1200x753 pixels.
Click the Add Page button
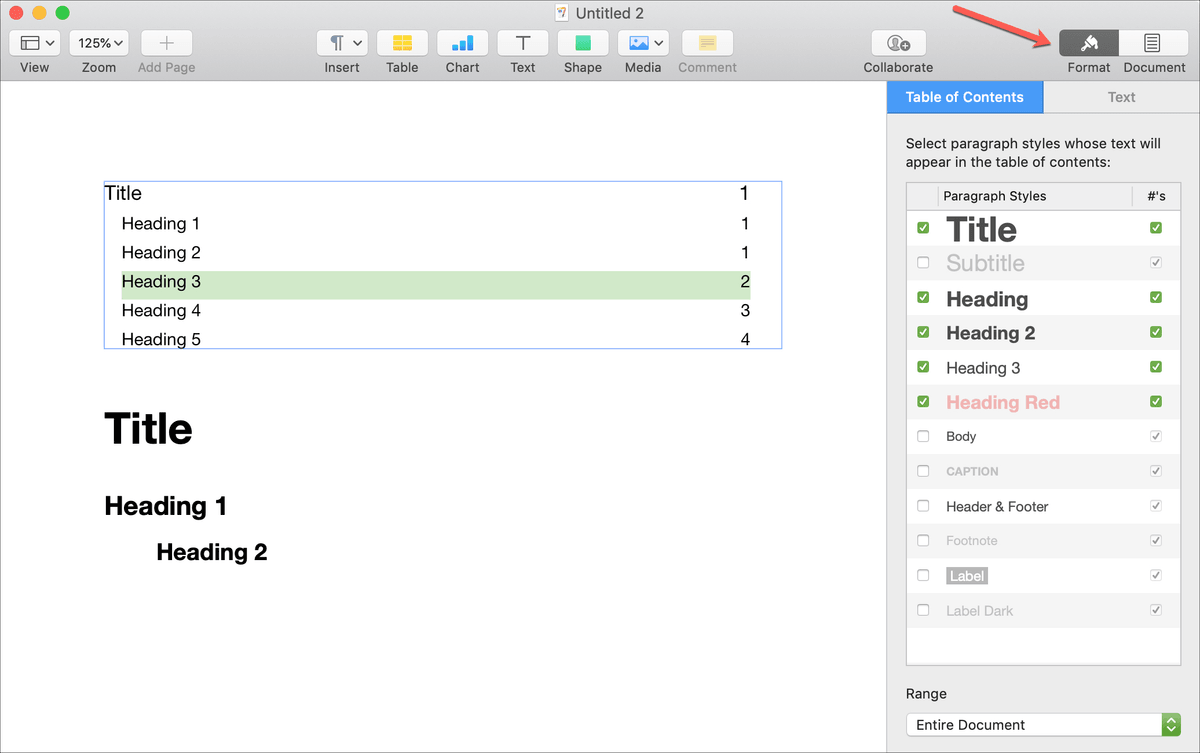(165, 43)
